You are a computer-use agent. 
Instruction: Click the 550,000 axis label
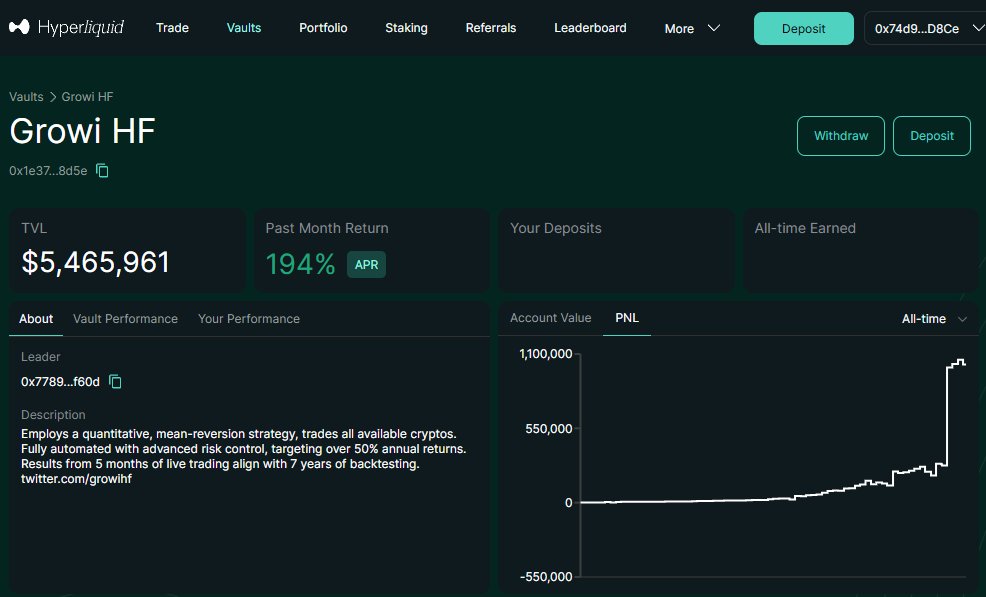point(549,429)
